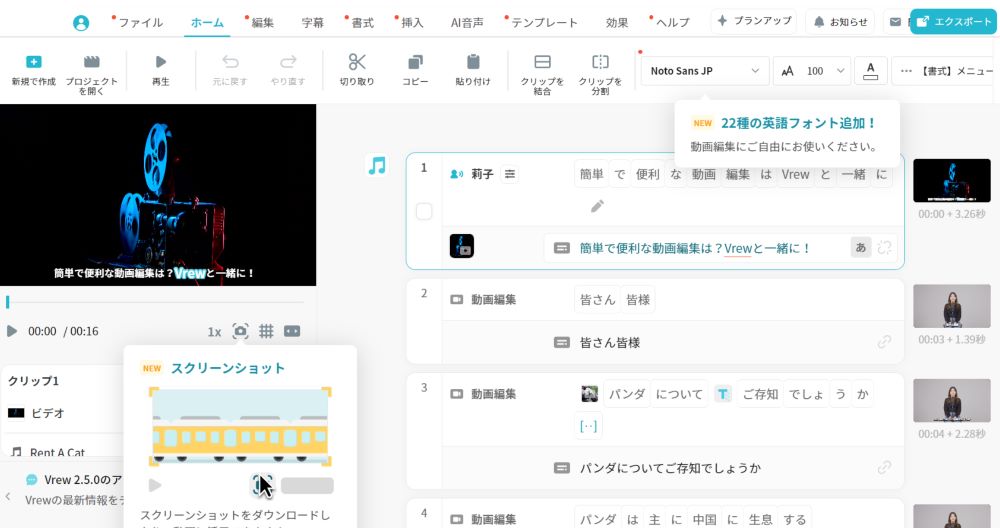Click the music note icon beside clip 1

tap(377, 166)
